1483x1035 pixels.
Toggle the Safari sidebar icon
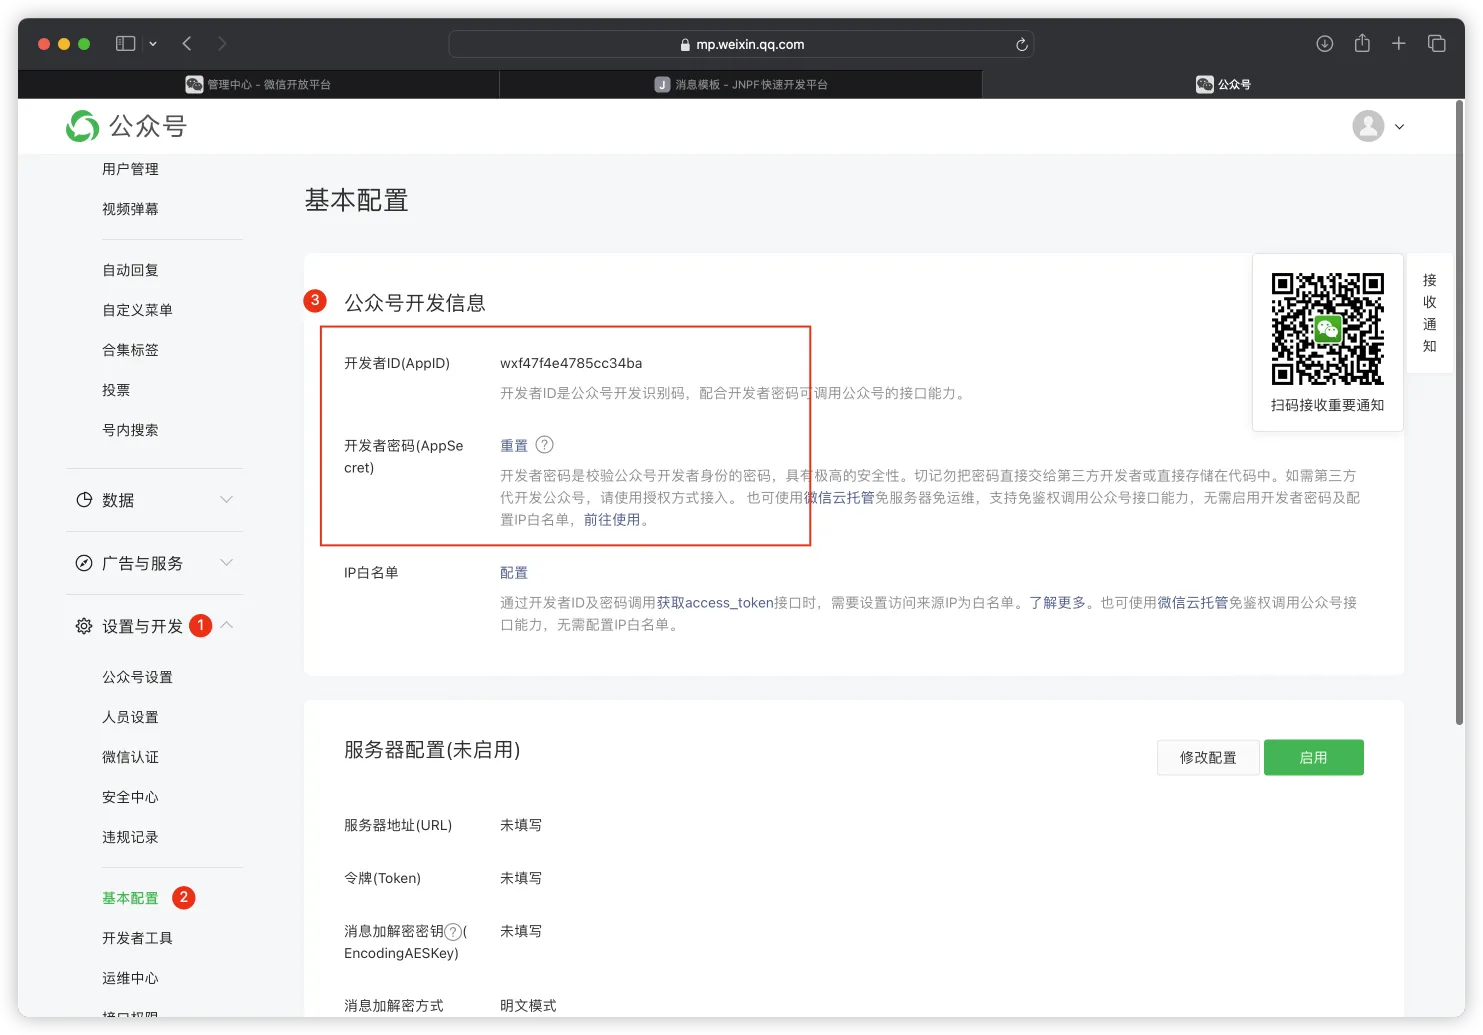click(x=125, y=44)
